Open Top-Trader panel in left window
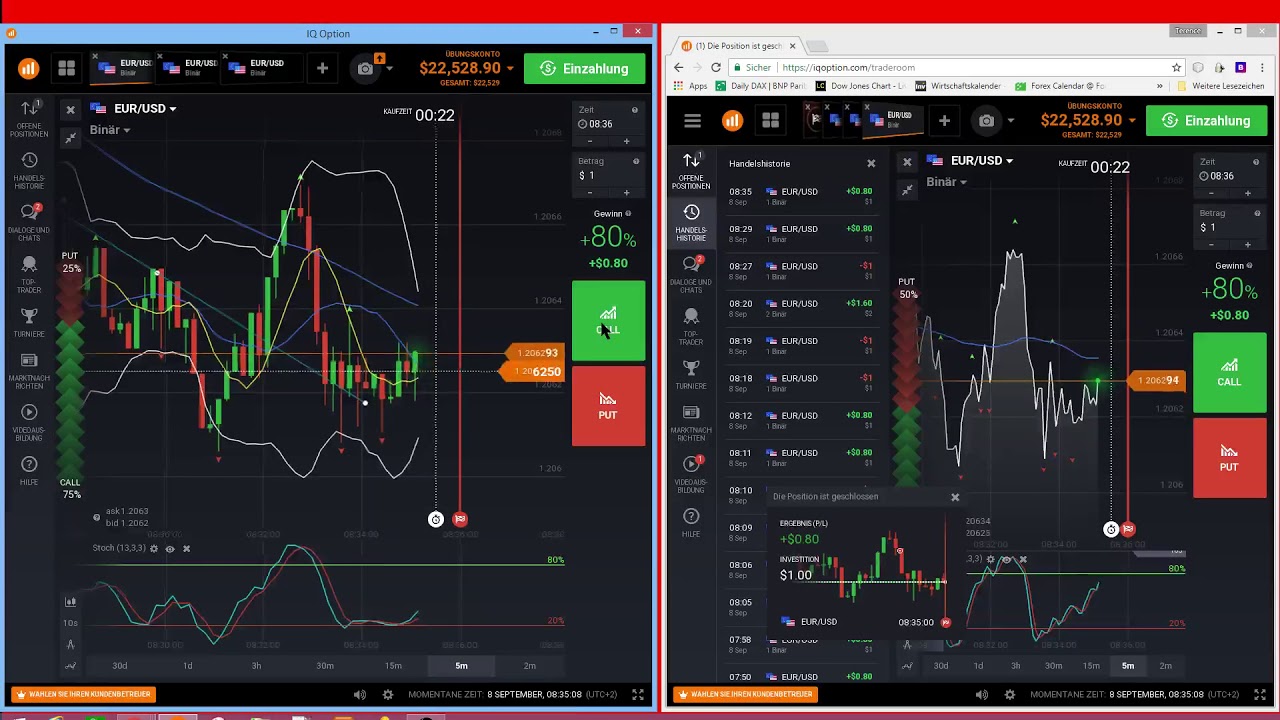This screenshot has width=1280, height=720. [29, 275]
